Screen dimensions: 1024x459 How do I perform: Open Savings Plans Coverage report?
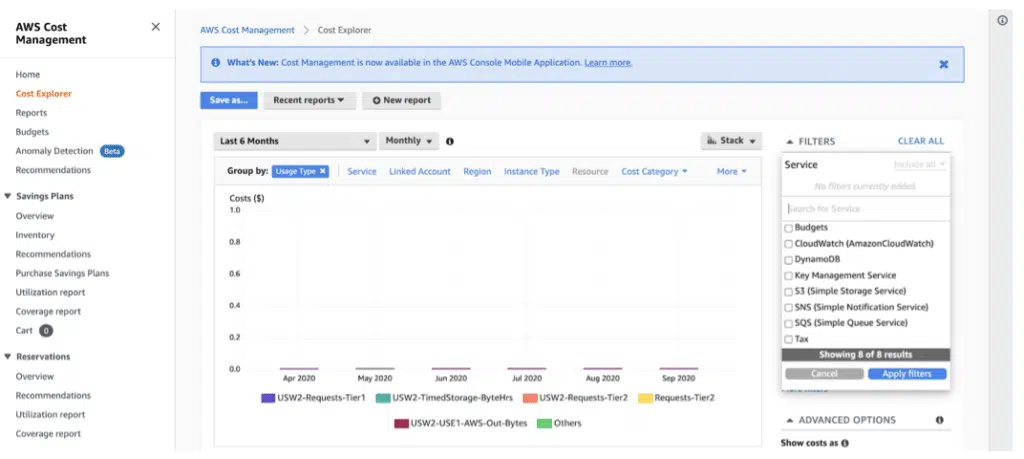[48, 311]
